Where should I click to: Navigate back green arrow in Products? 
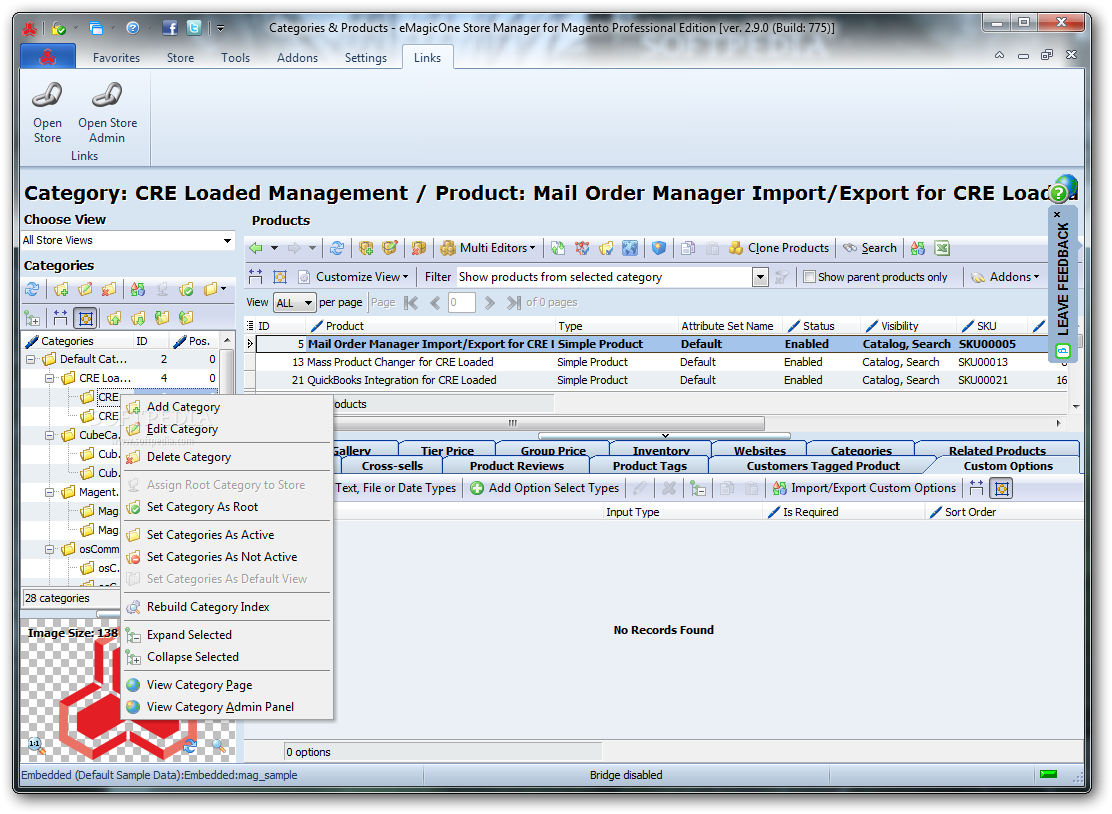pos(256,248)
